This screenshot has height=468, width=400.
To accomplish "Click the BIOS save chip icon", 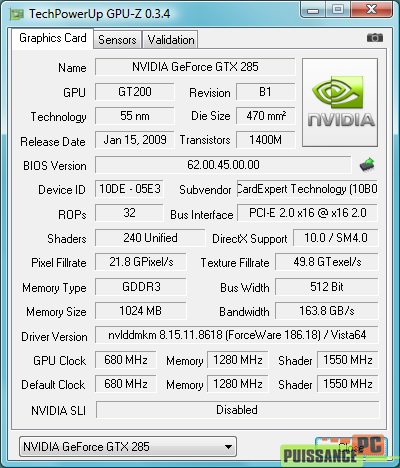I will [x=367, y=165].
